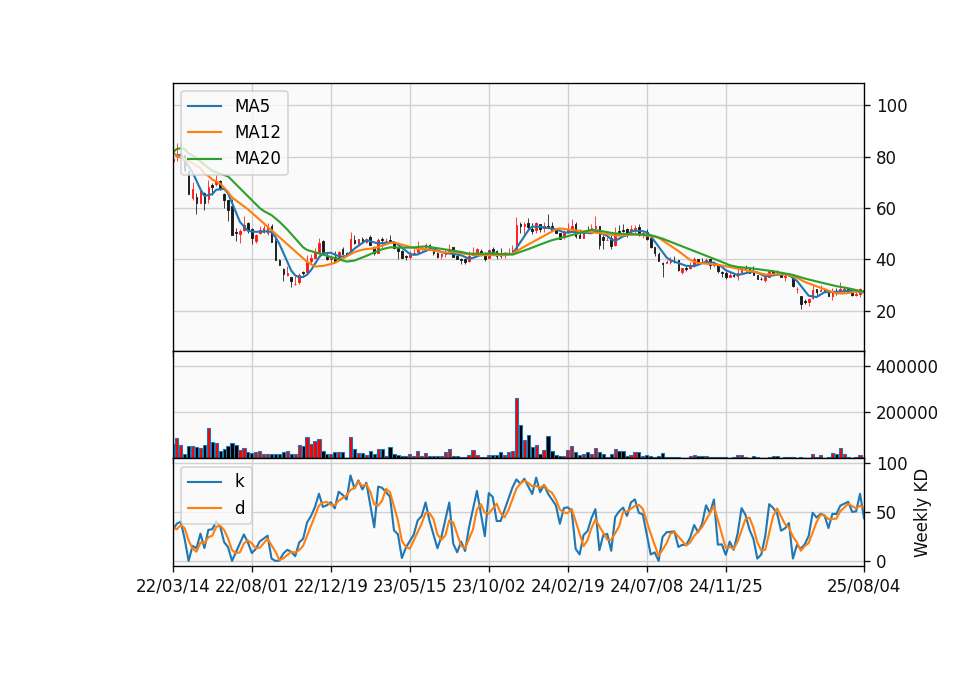Click the green MA20 legend line sample
Screen dimensions: 960x690
point(204,158)
